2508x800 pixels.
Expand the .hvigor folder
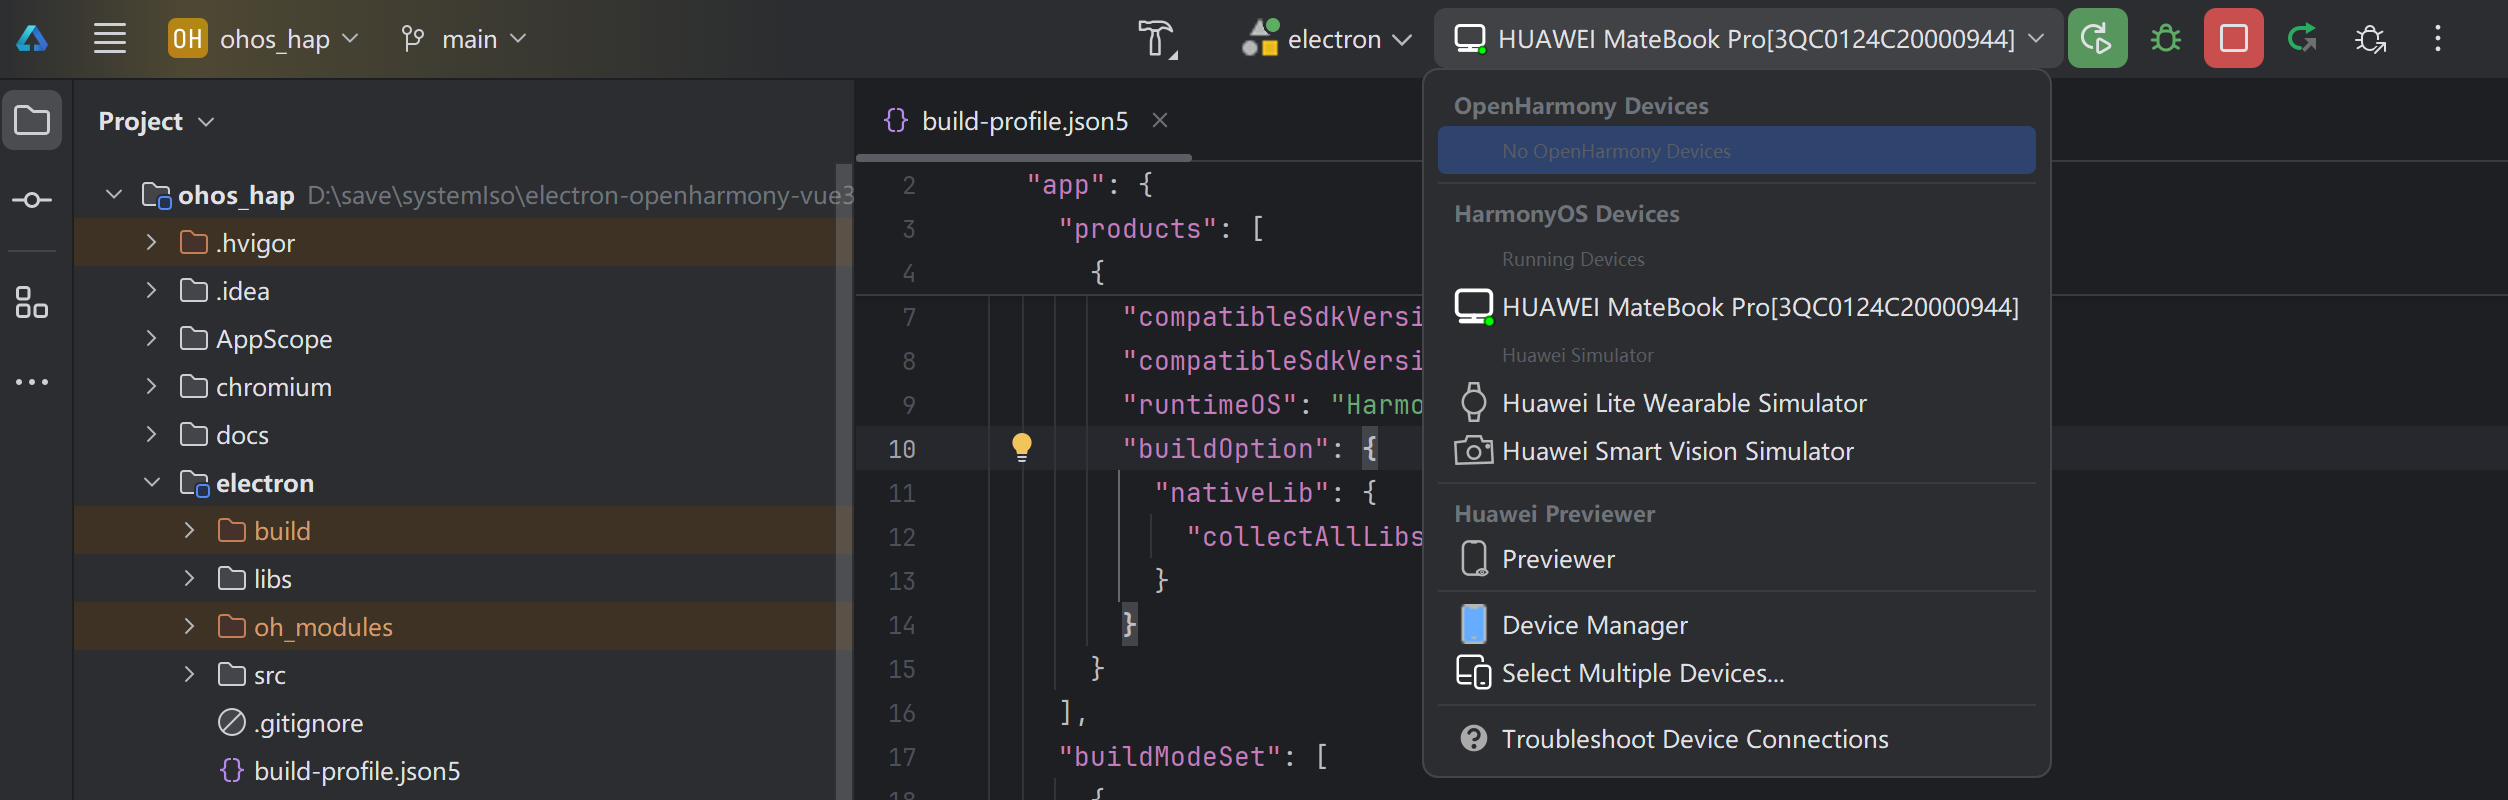[151, 242]
